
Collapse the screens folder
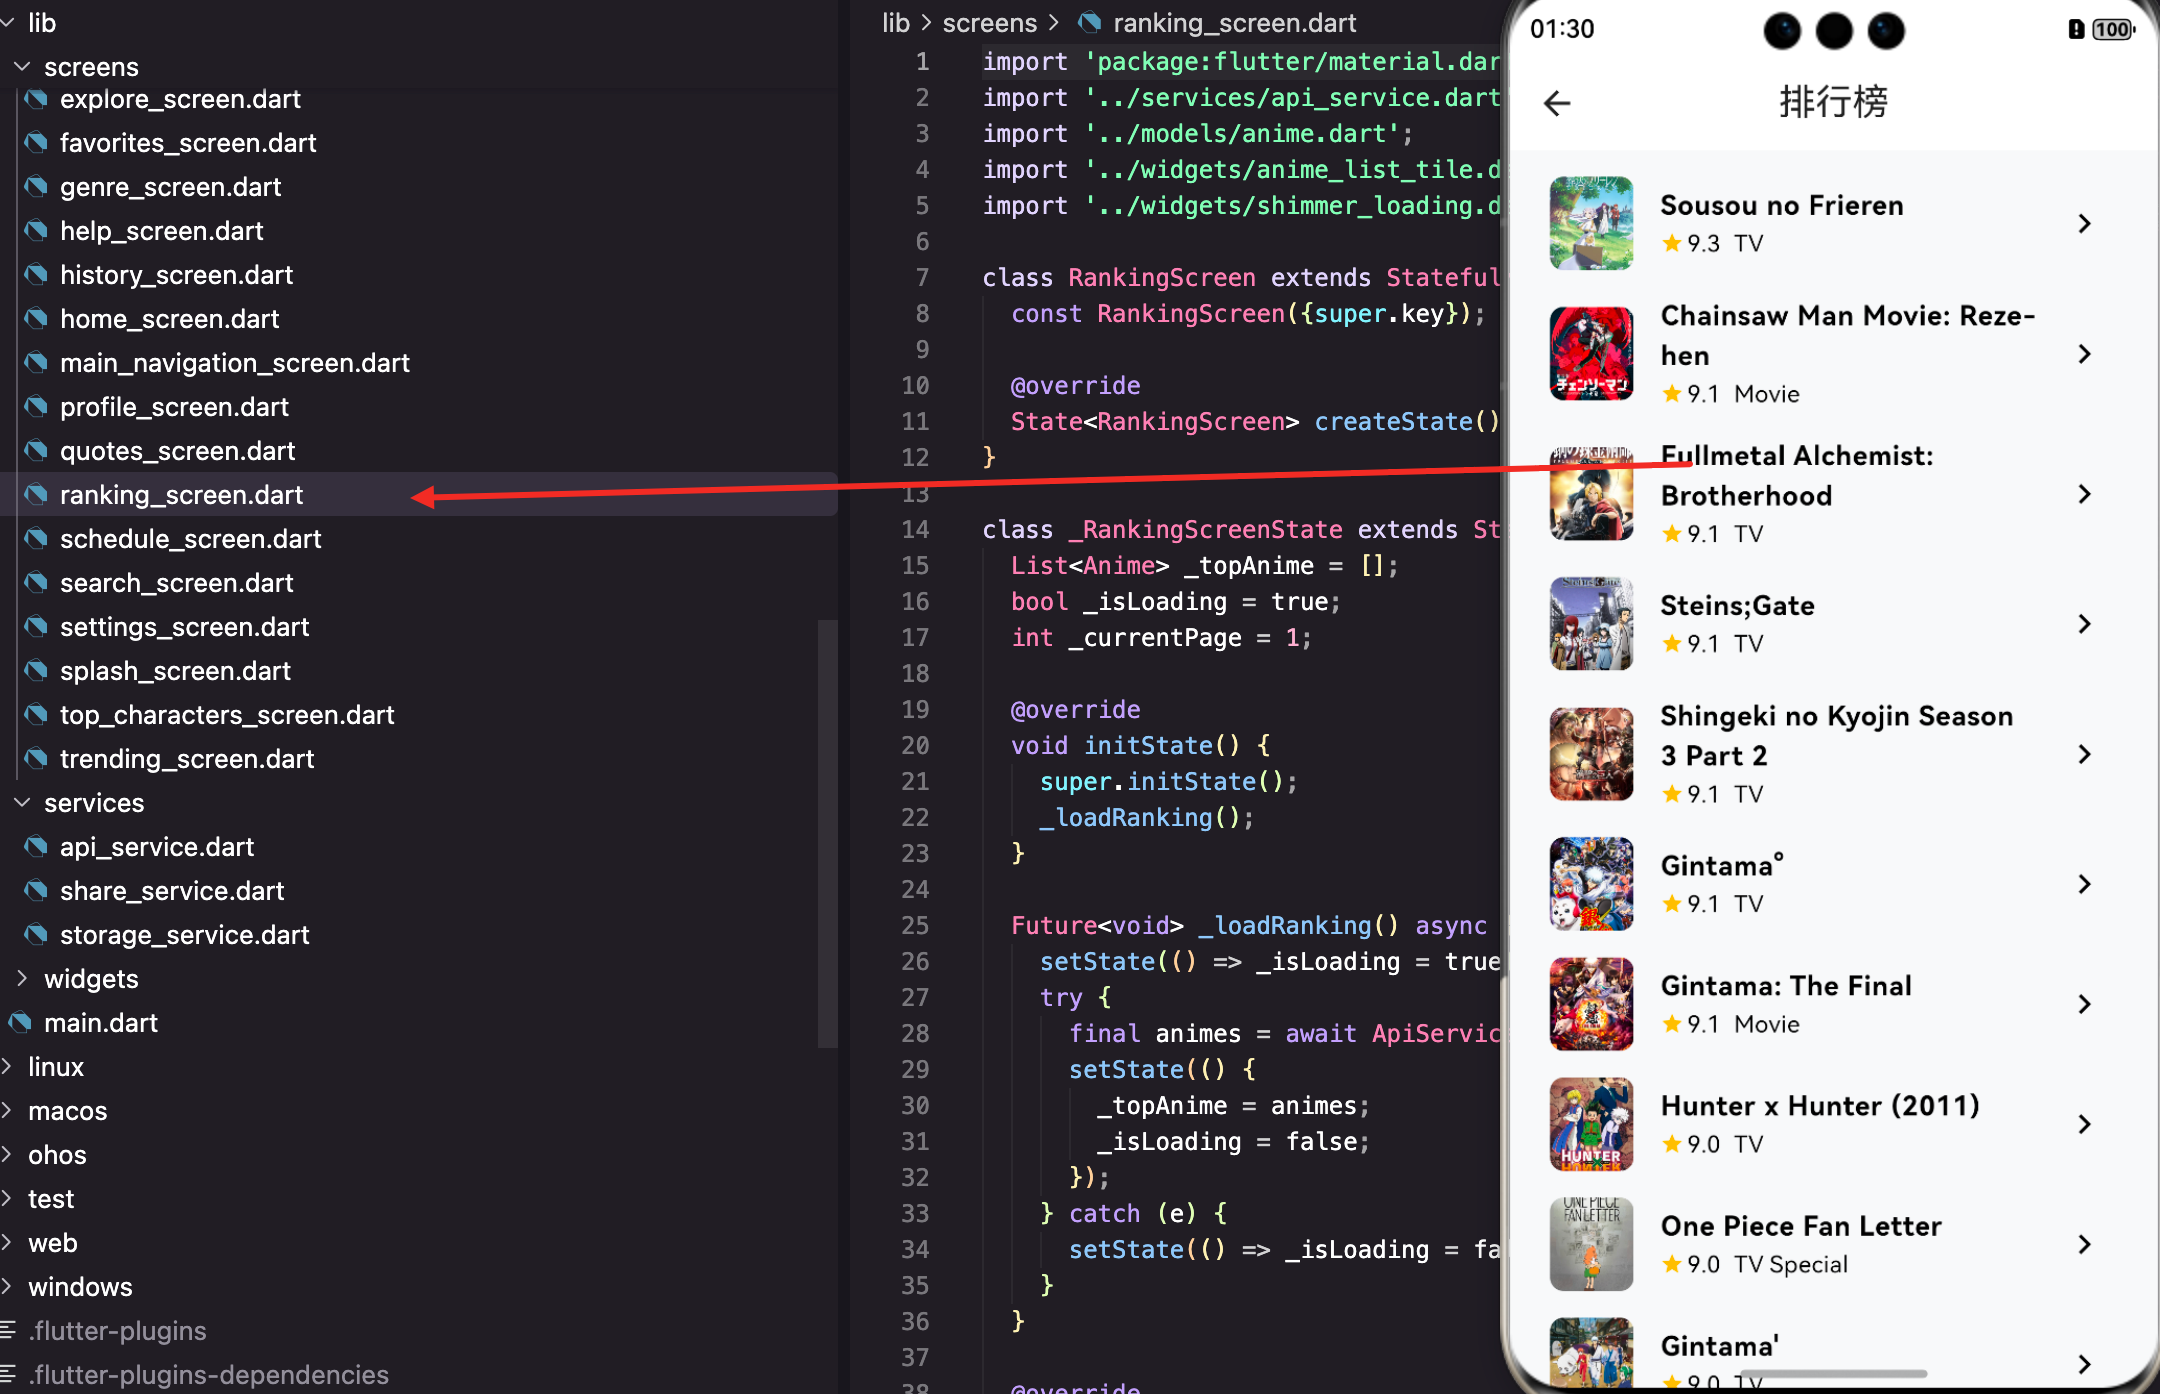[22, 67]
